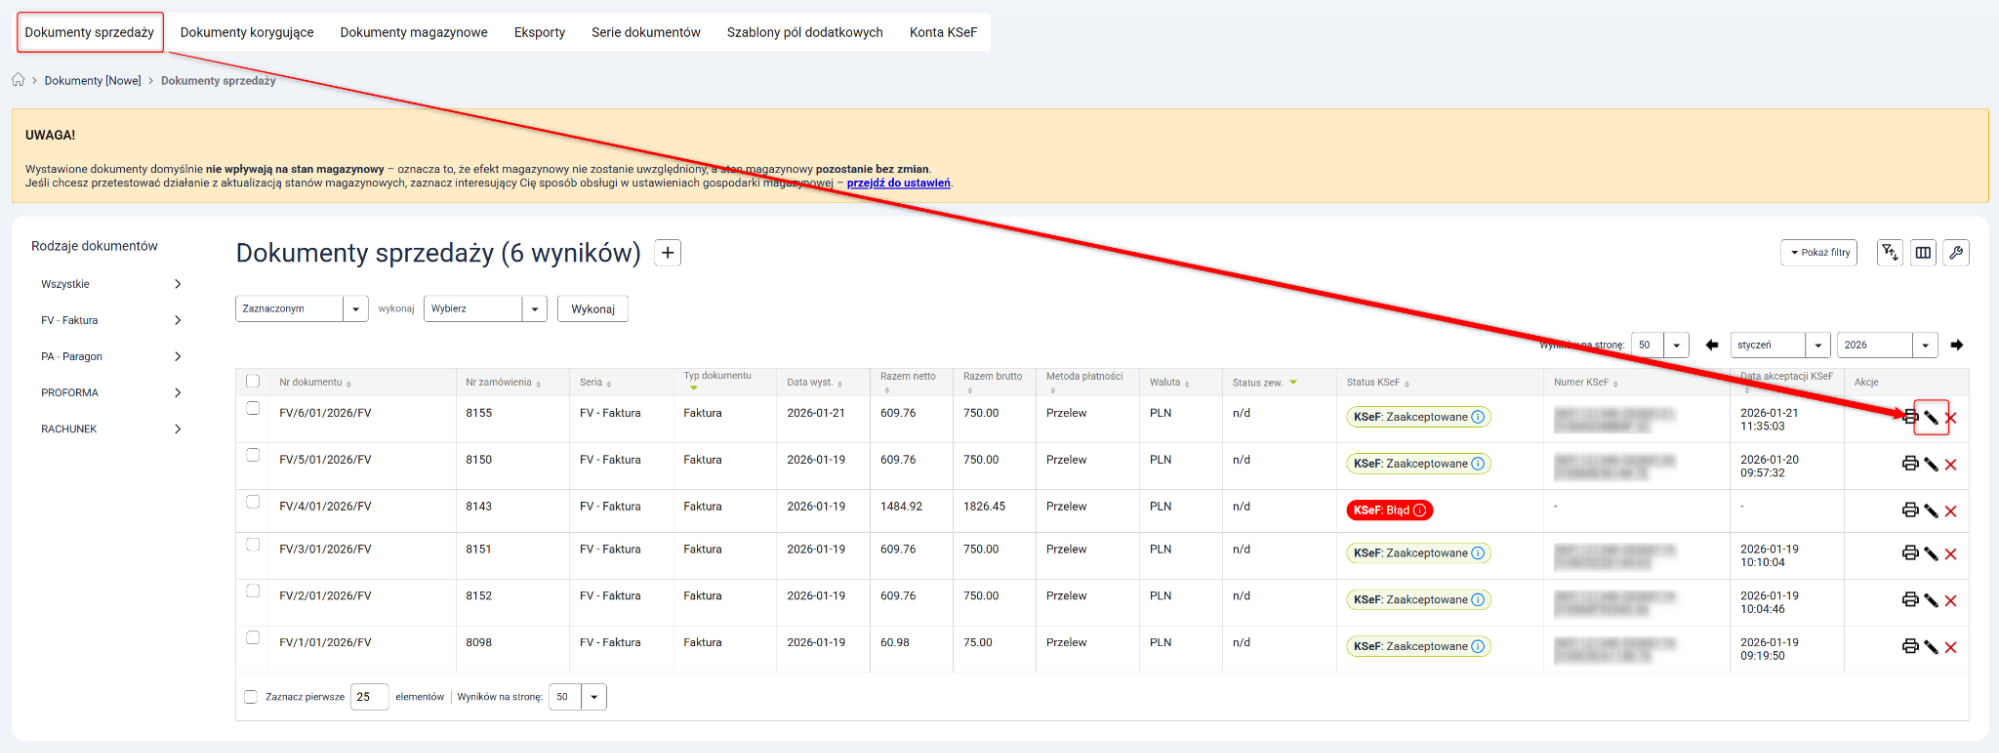
Task: Delete document FV/4/01/2026/FV
Action: click(x=1950, y=511)
